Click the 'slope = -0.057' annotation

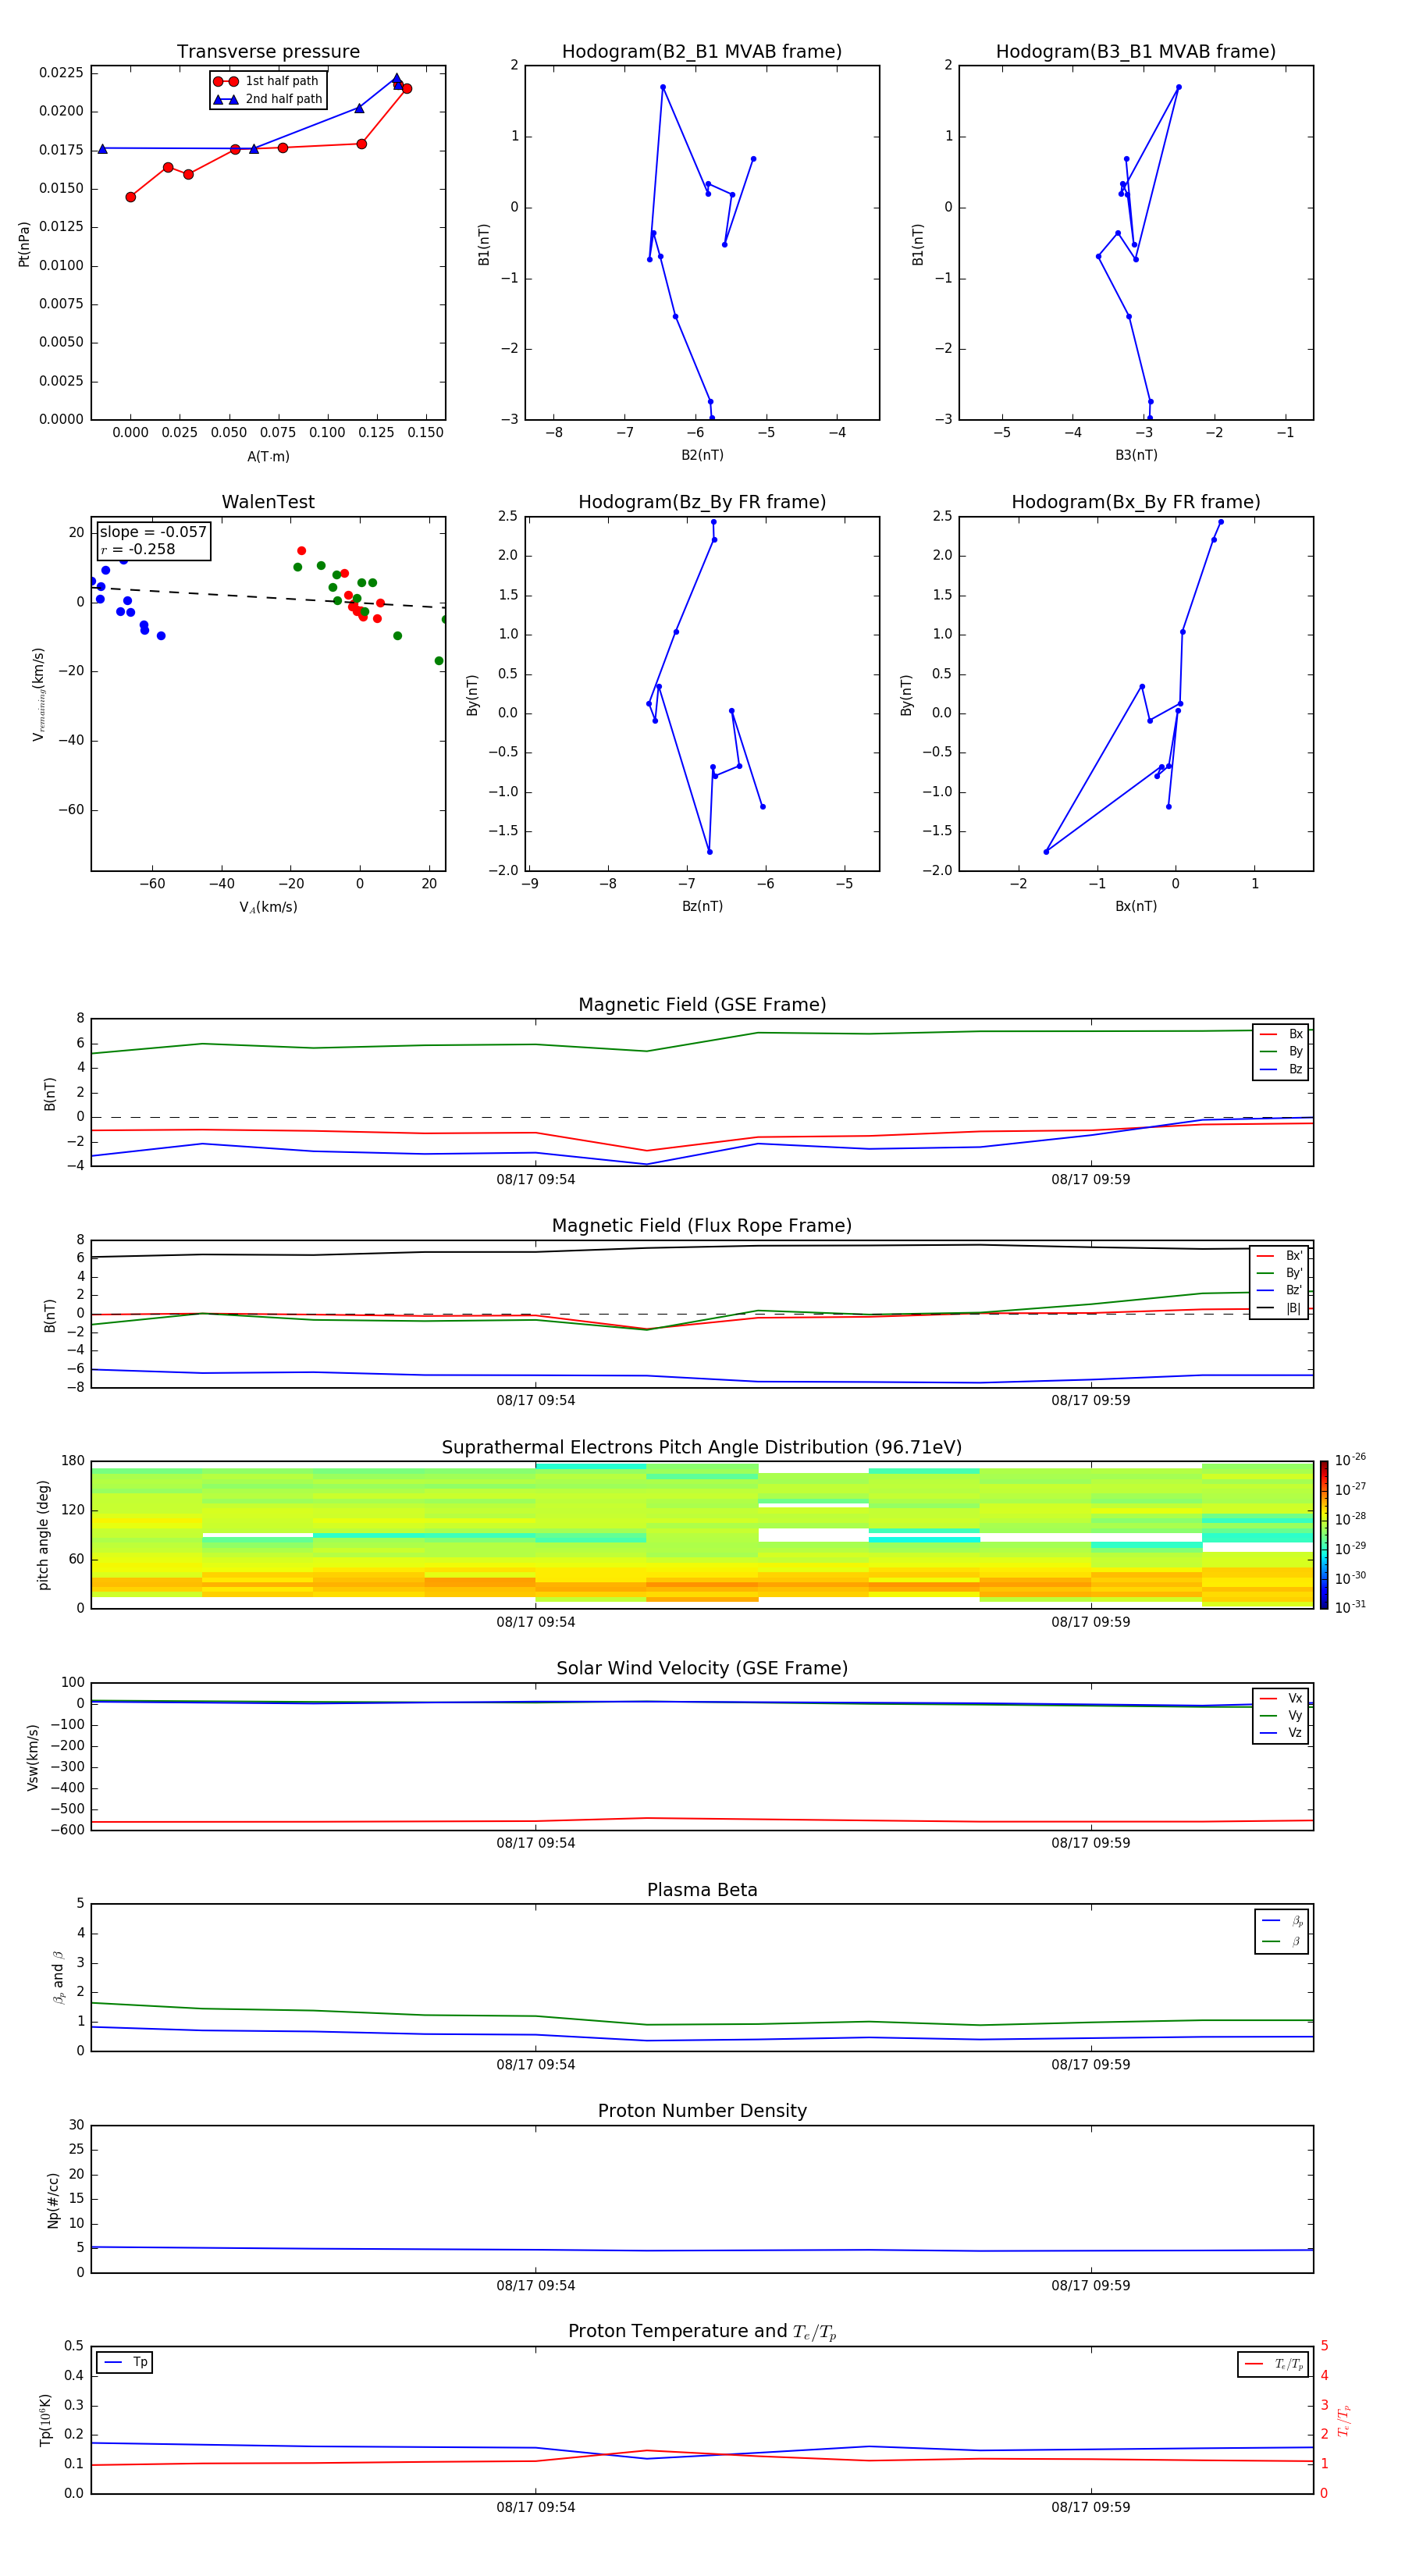(x=153, y=532)
